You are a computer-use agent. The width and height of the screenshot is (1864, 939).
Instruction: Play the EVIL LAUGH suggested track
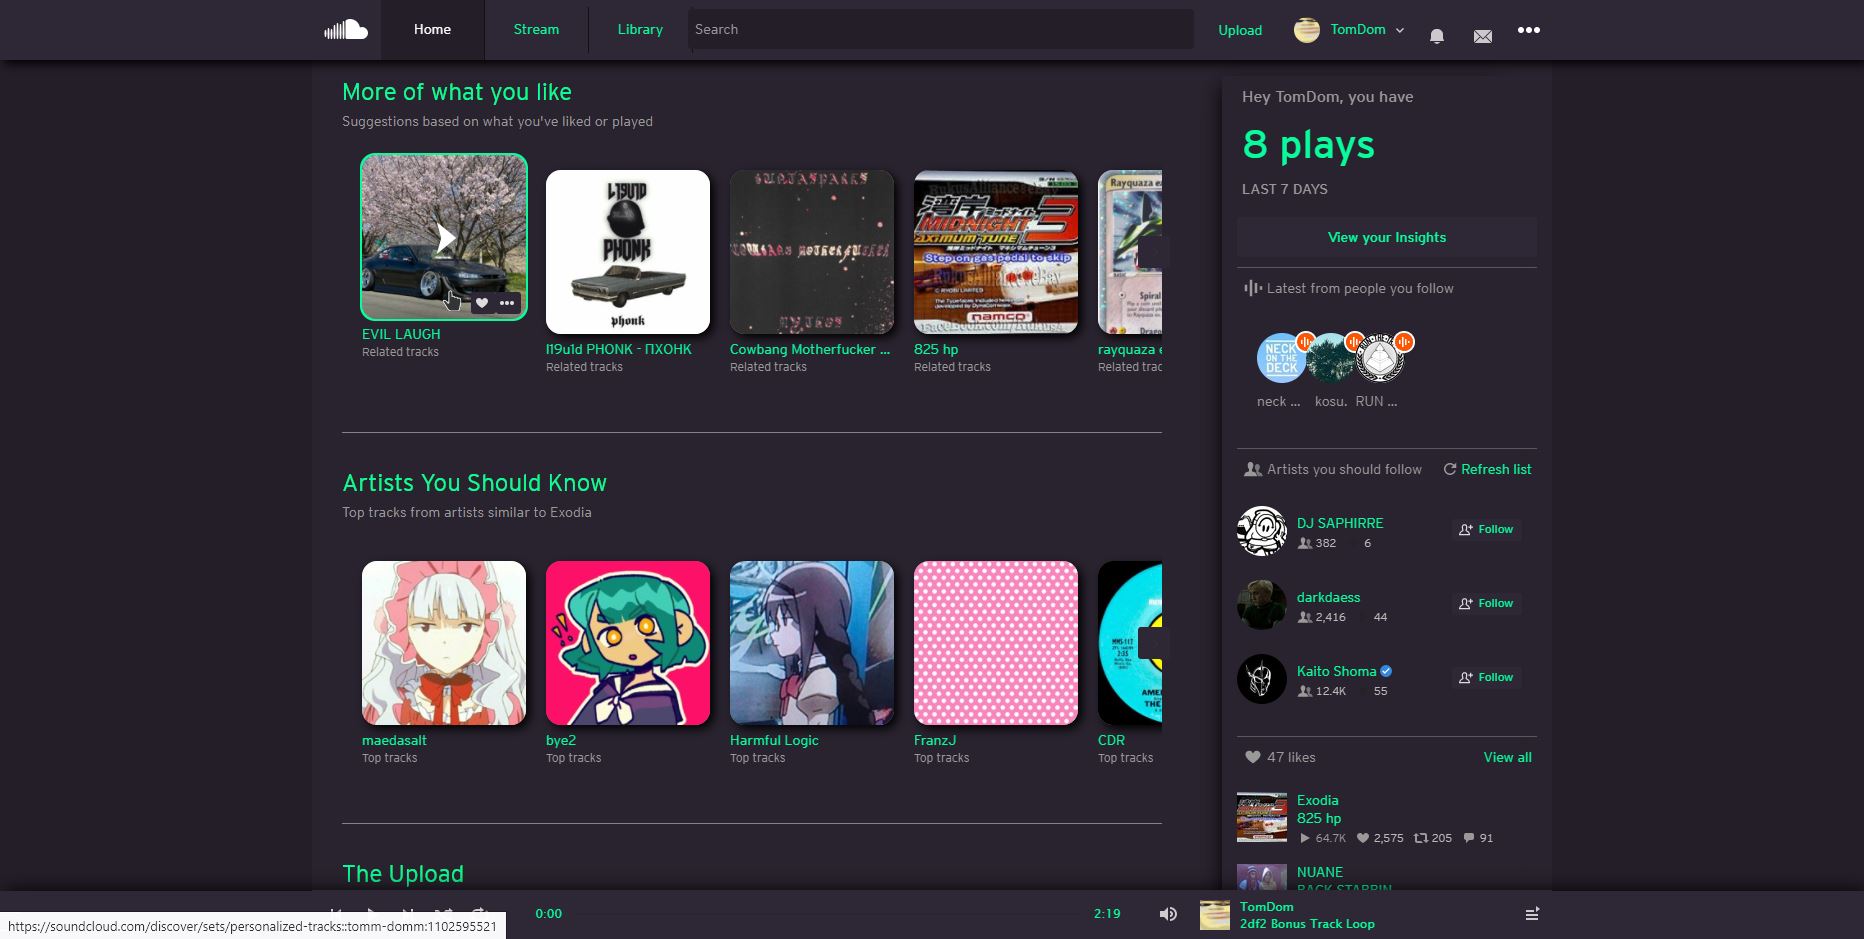pos(444,237)
